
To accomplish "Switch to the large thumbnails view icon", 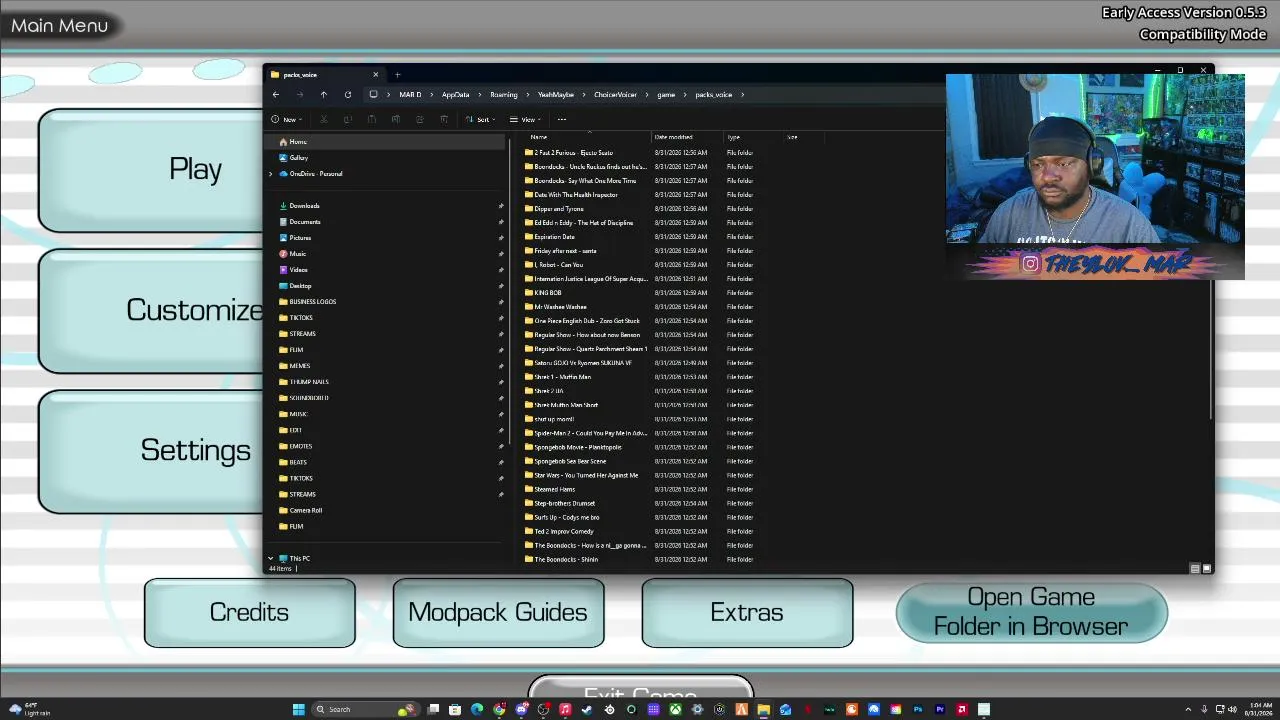I will (x=1207, y=568).
